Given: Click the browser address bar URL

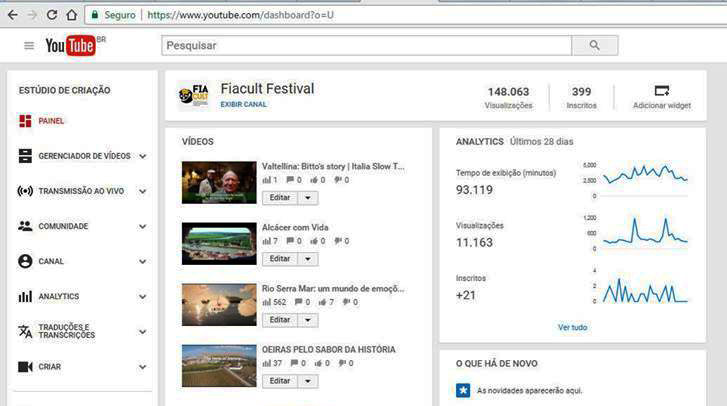Looking at the screenshot, I should [240, 15].
